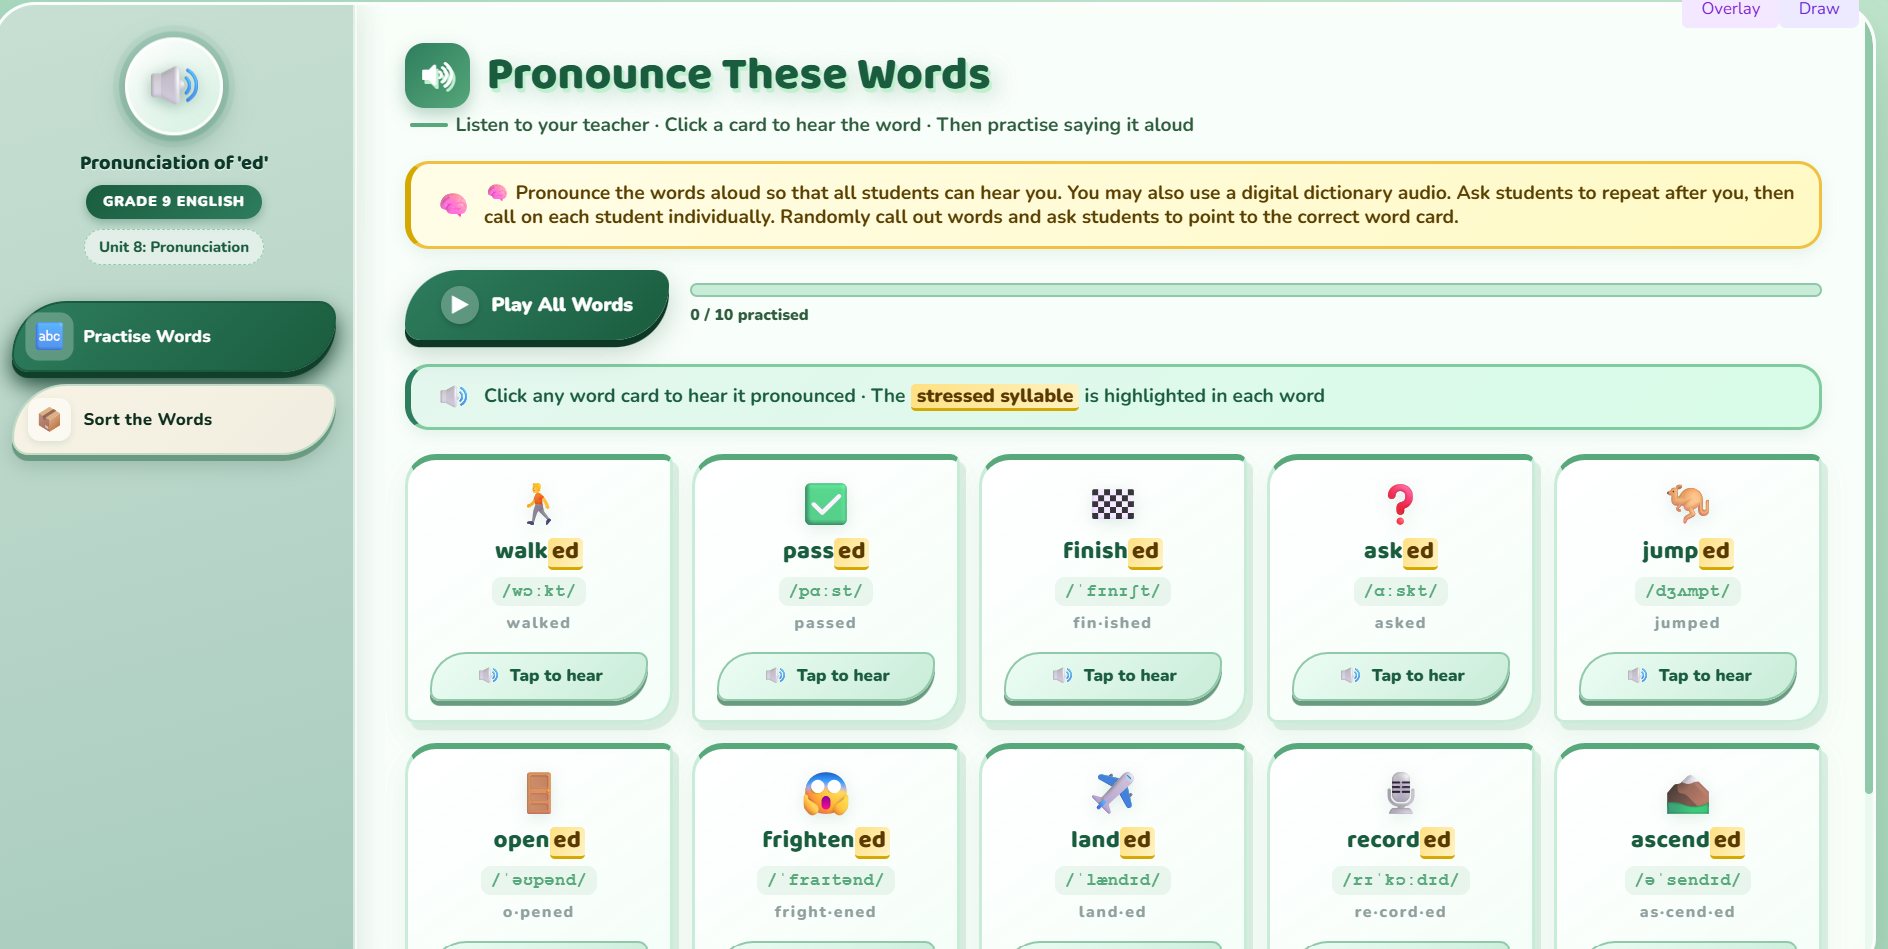Screen dimensions: 1888x949
Task: Click the speaker icon in stressed syllable hint
Action: (453, 396)
